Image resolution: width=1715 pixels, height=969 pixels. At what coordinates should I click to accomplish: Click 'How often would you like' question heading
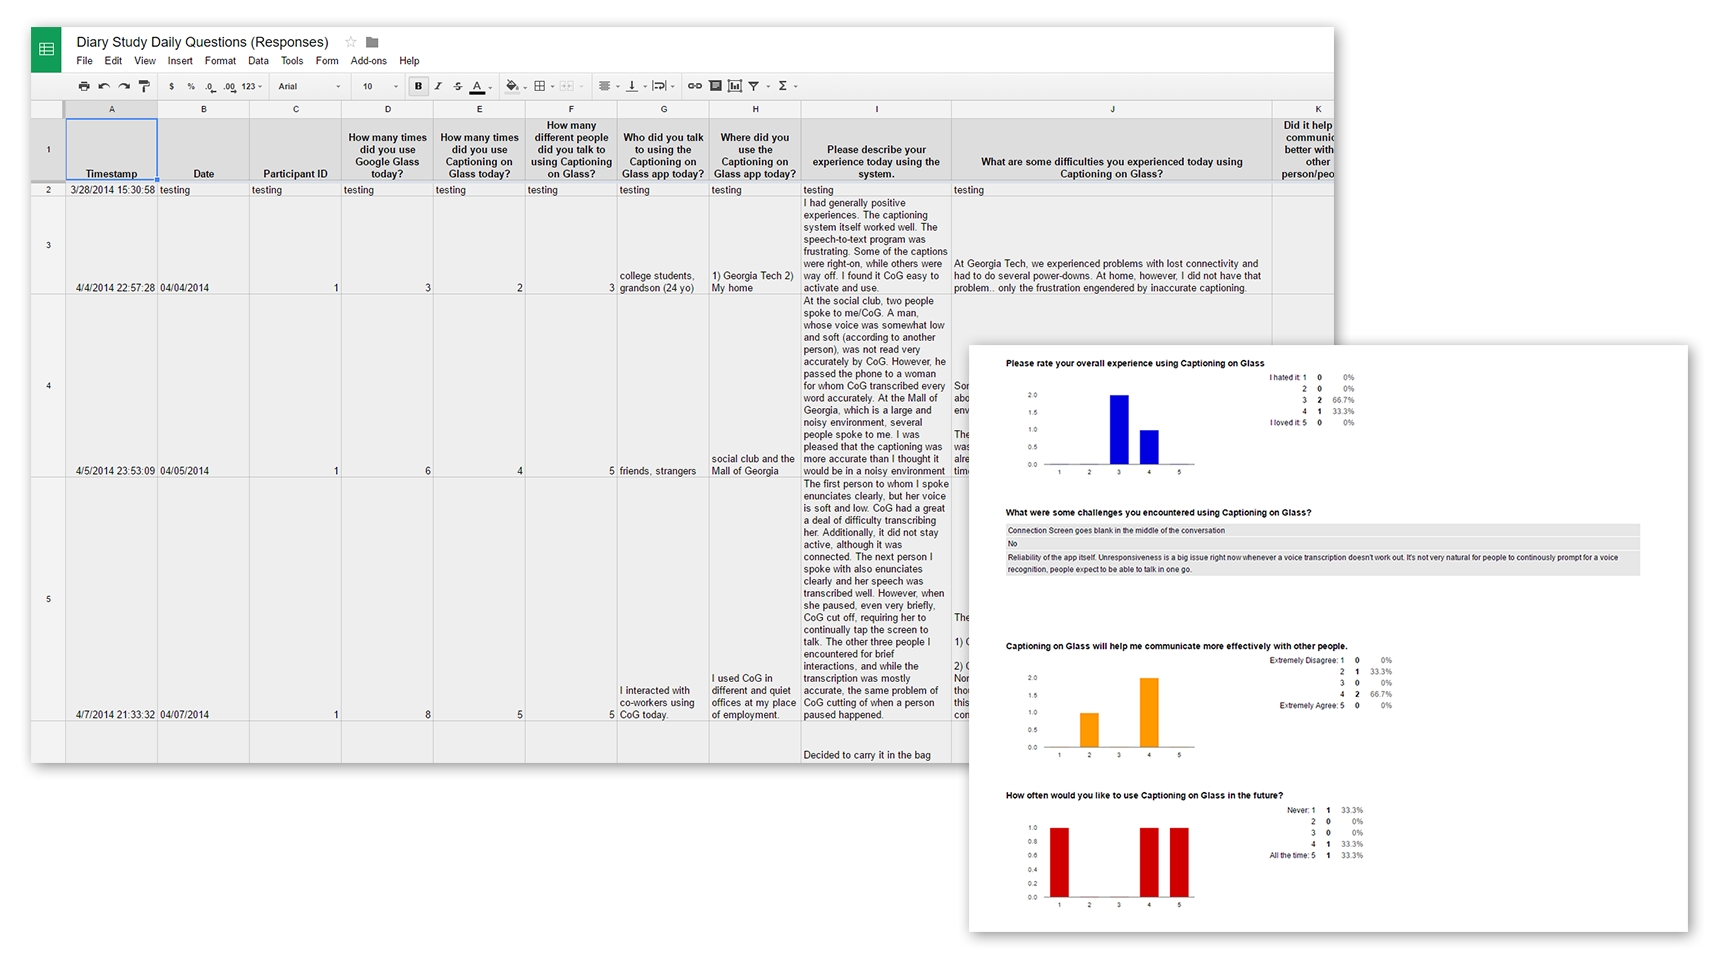click(x=1144, y=795)
